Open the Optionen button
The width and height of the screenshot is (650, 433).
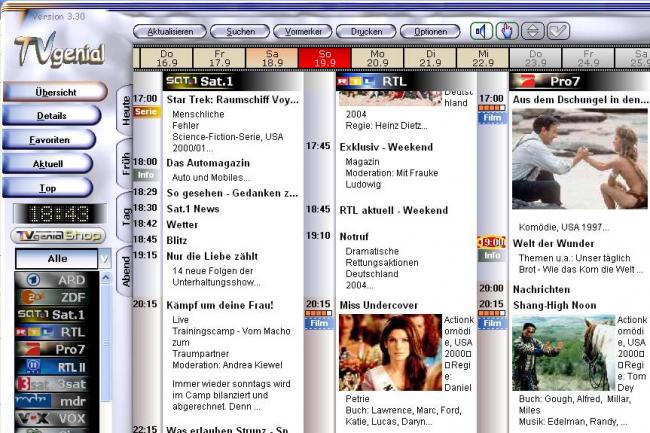coord(430,31)
